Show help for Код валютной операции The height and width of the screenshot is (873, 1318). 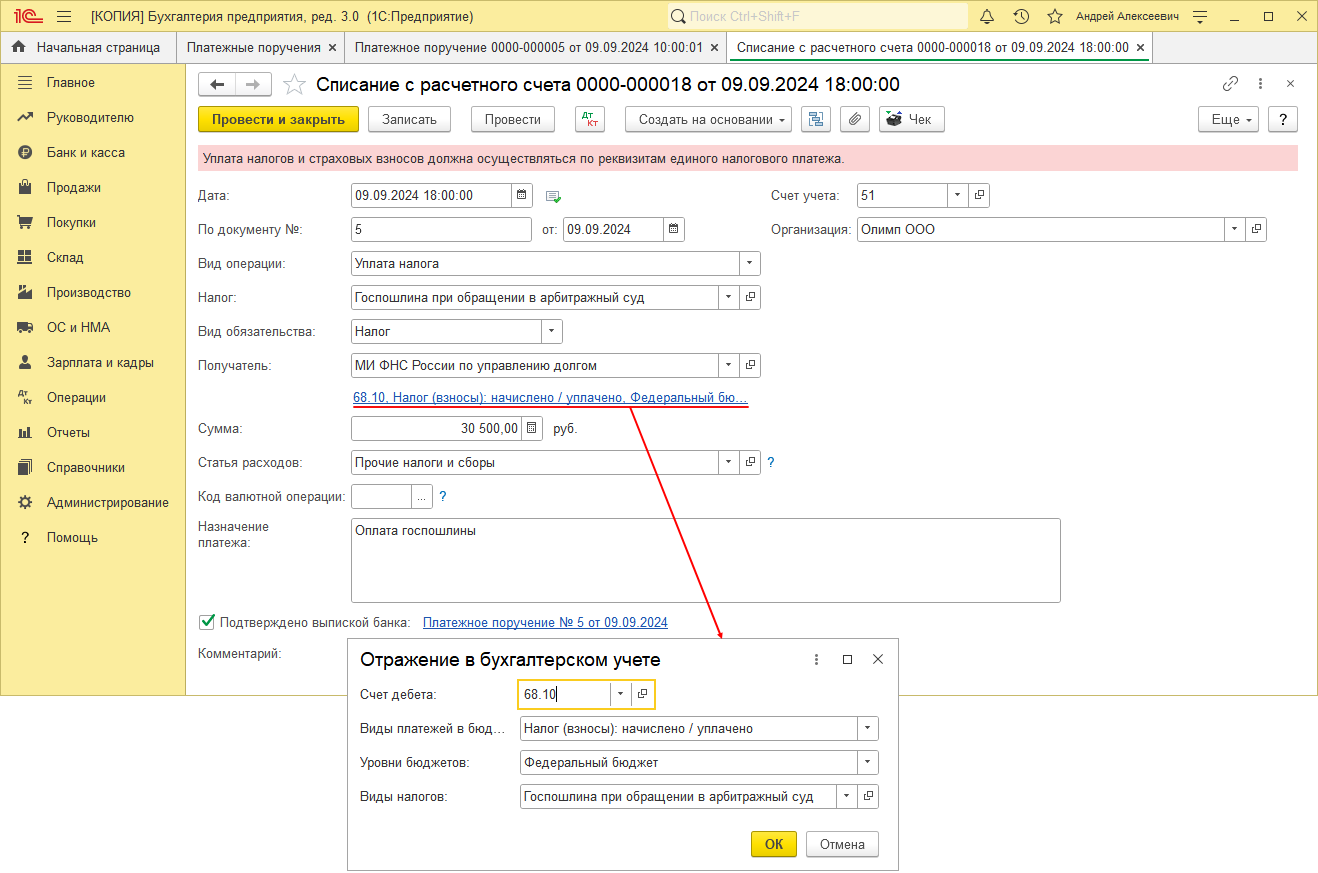[442, 496]
